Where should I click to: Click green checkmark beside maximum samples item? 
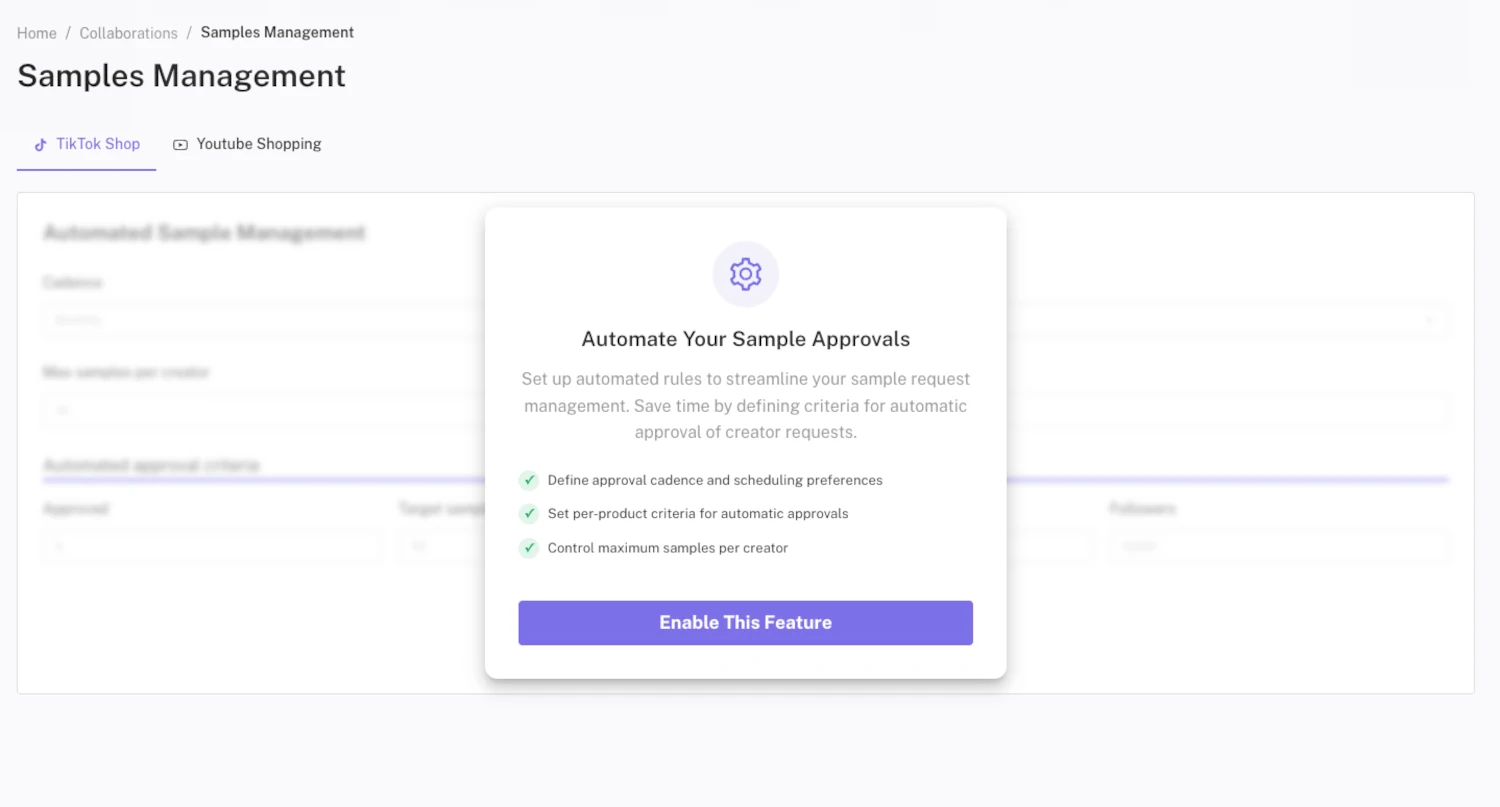click(529, 548)
